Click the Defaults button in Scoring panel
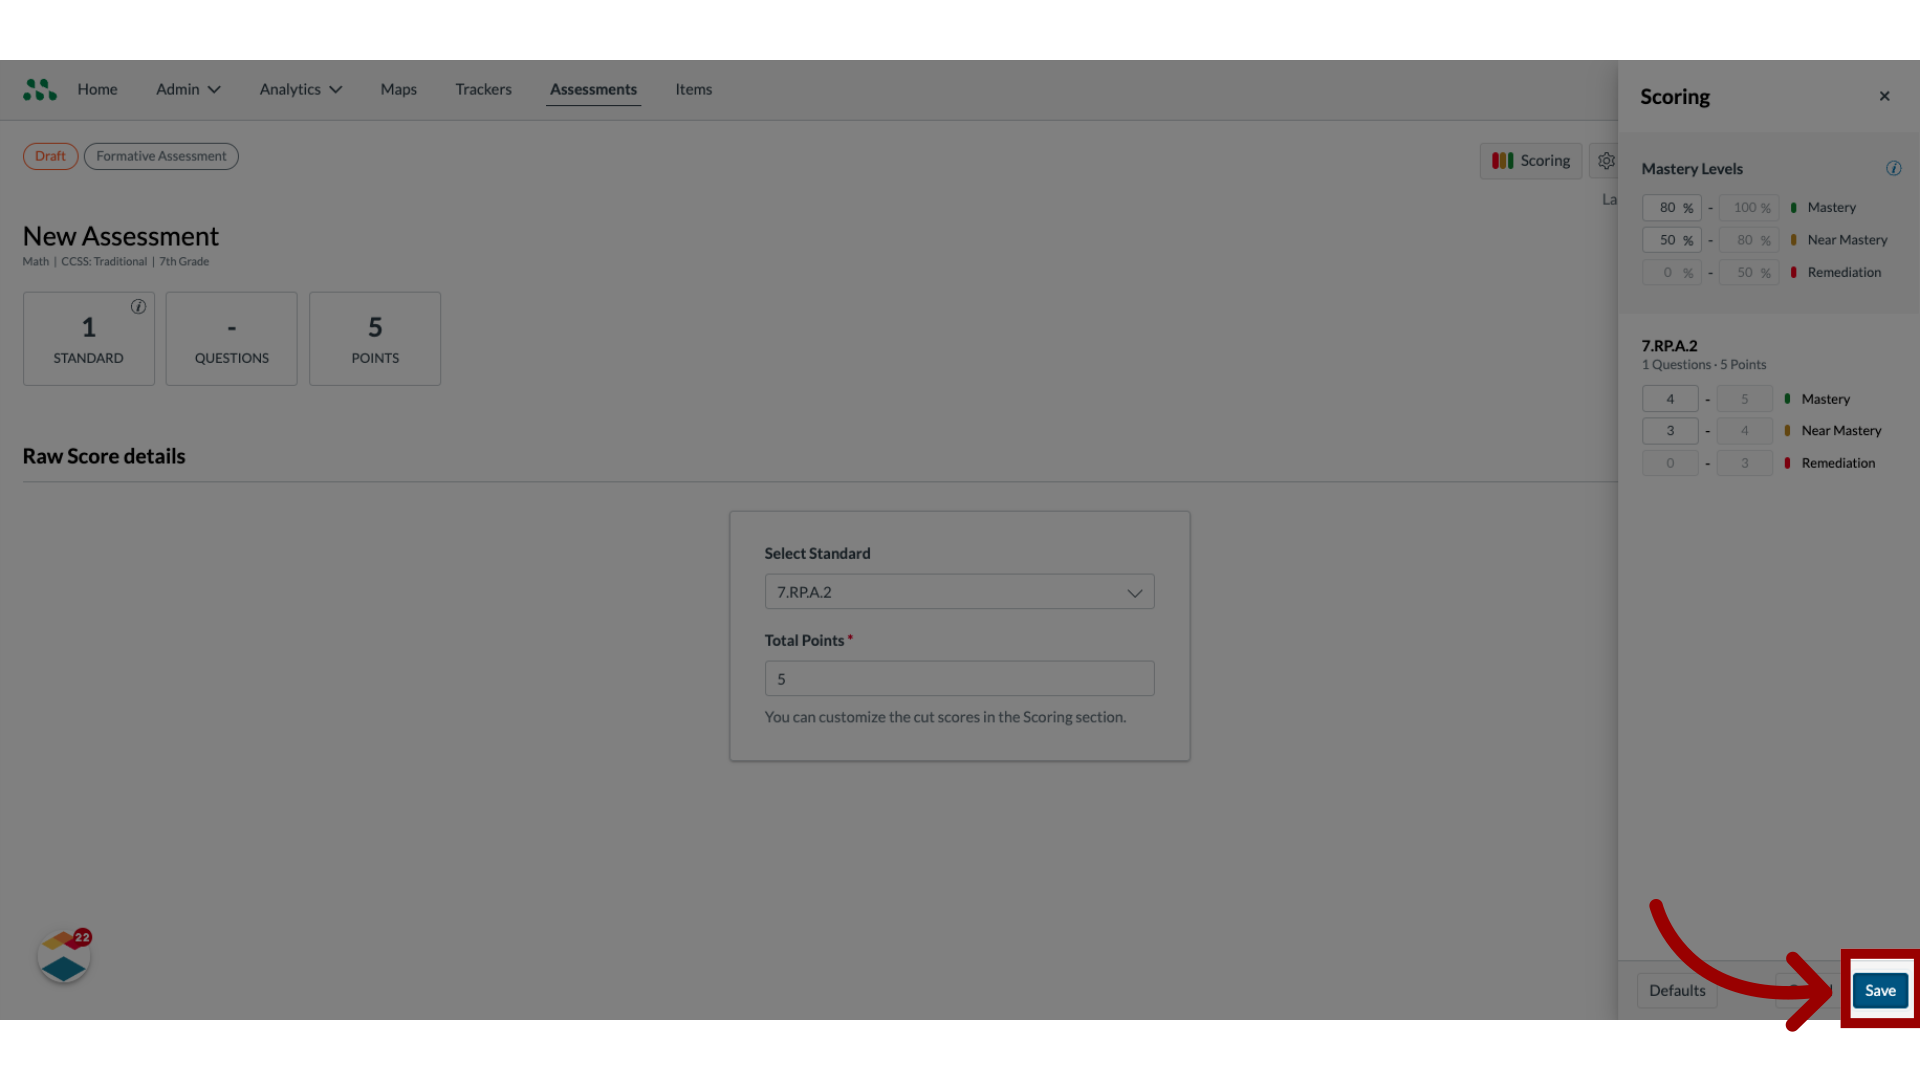 1677,989
